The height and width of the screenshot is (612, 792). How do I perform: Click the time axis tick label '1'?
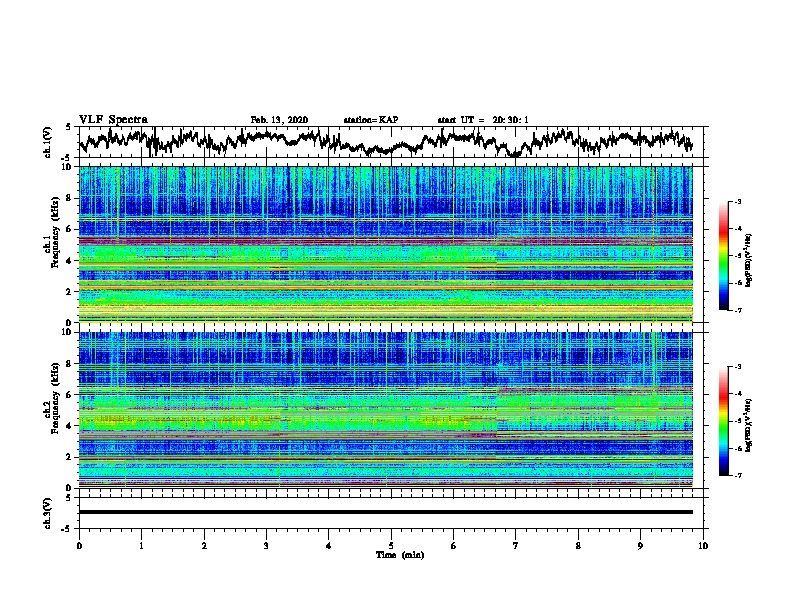tap(141, 546)
